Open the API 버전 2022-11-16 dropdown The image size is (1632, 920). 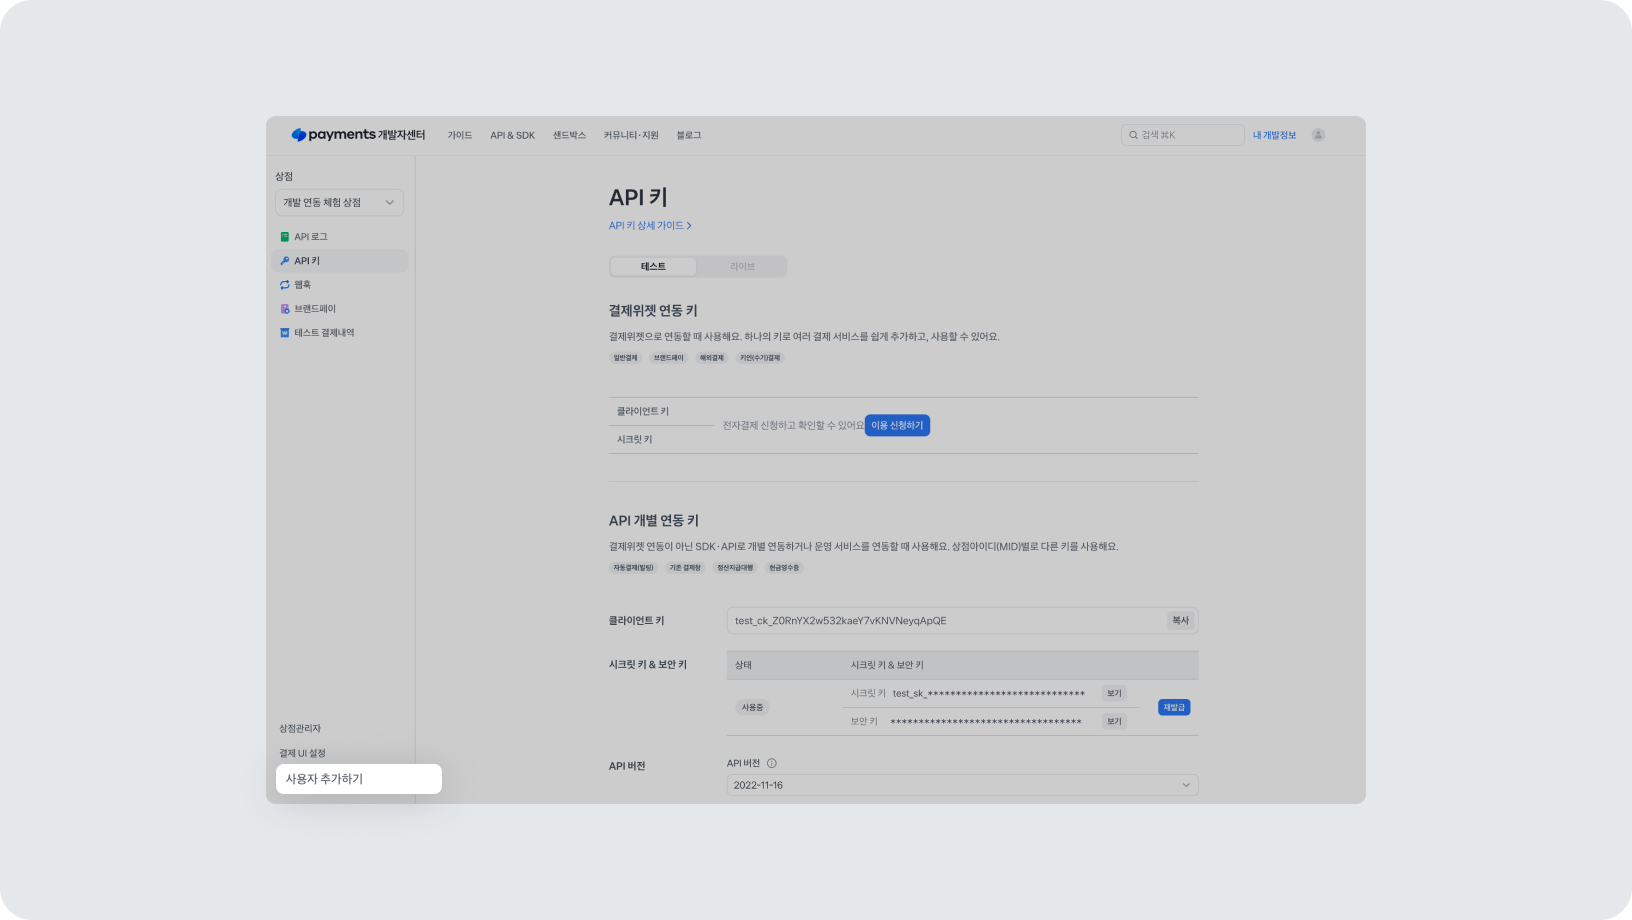pos(962,785)
